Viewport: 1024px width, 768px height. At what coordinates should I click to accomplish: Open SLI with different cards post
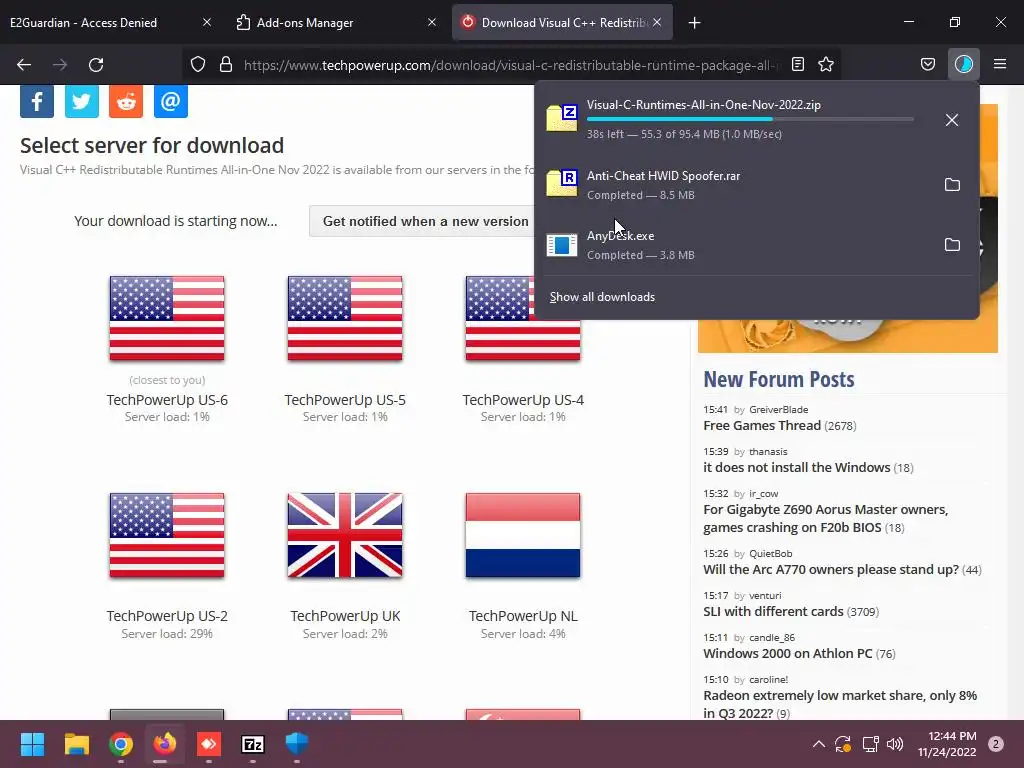(773, 612)
